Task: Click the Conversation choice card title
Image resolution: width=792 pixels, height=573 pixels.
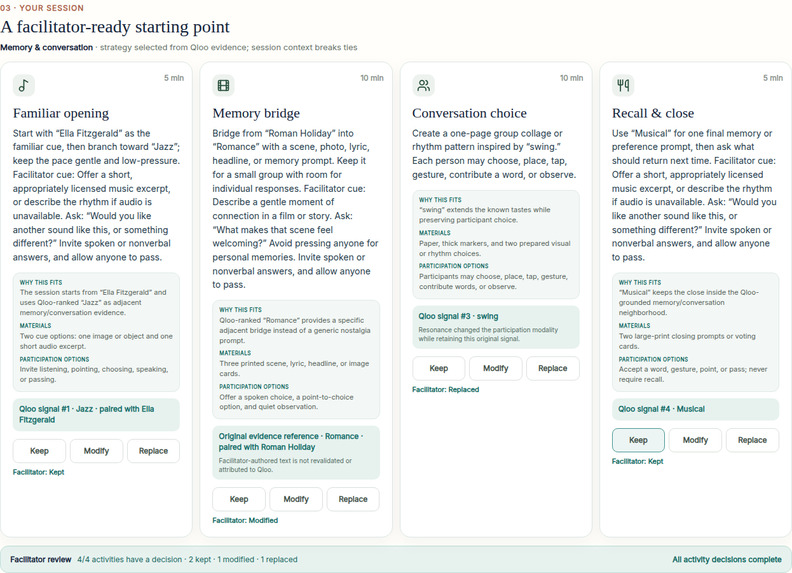Action: coord(469,113)
